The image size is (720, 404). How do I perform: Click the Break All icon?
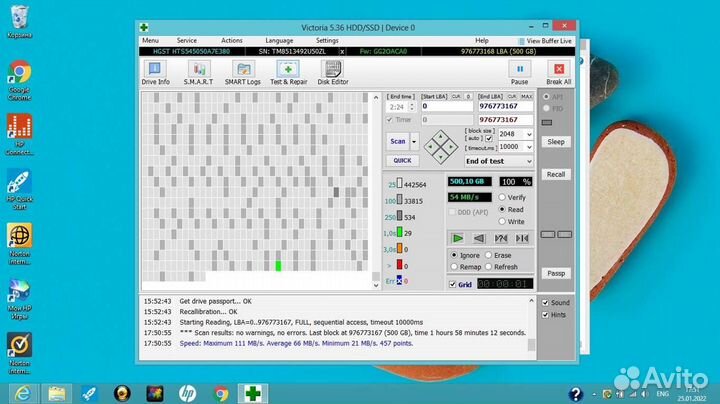click(558, 72)
